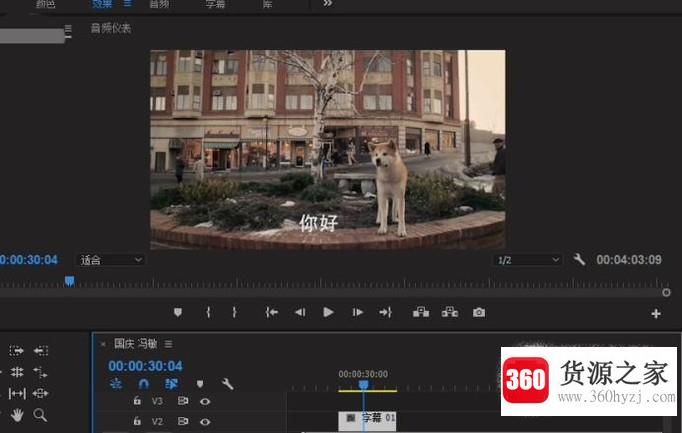Image resolution: width=682 pixels, height=433 pixels.
Task: Open the 适合 zoom level dropdown
Action: 110,260
